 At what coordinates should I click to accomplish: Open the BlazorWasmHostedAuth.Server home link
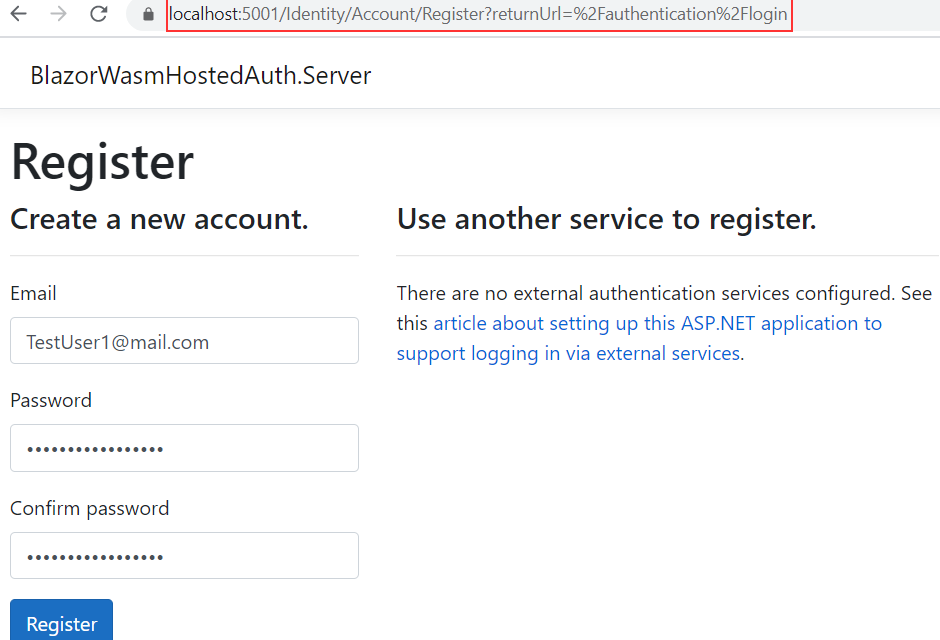[x=200, y=75]
